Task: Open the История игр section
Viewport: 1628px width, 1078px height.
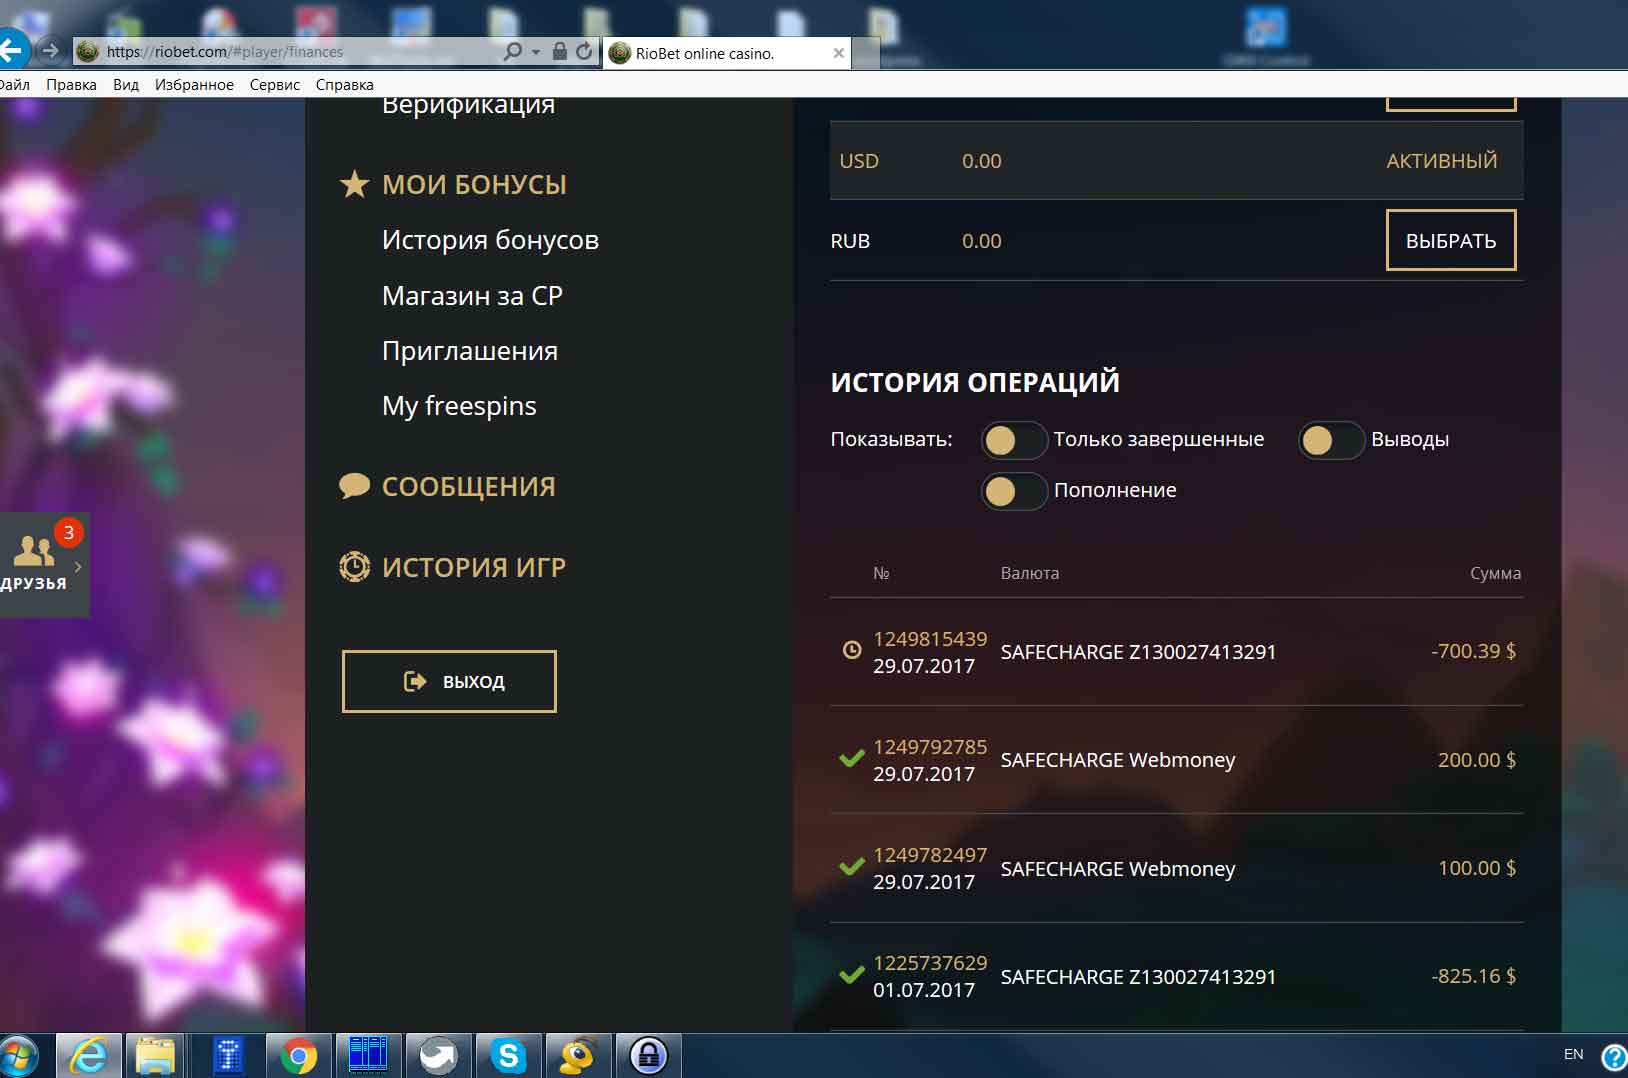Action: coord(474,568)
